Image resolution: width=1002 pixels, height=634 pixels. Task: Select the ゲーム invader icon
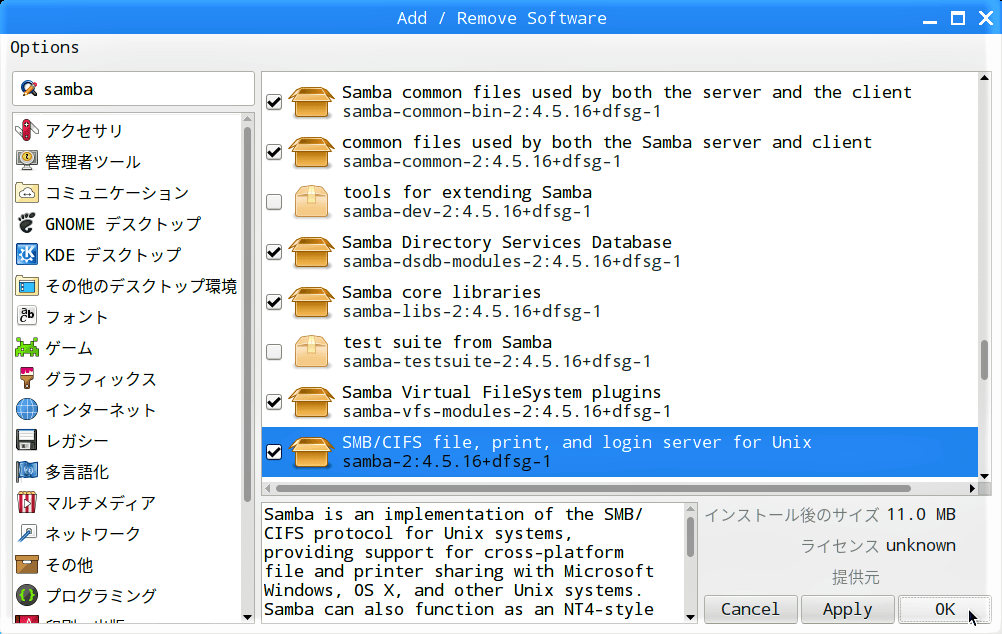(x=27, y=348)
